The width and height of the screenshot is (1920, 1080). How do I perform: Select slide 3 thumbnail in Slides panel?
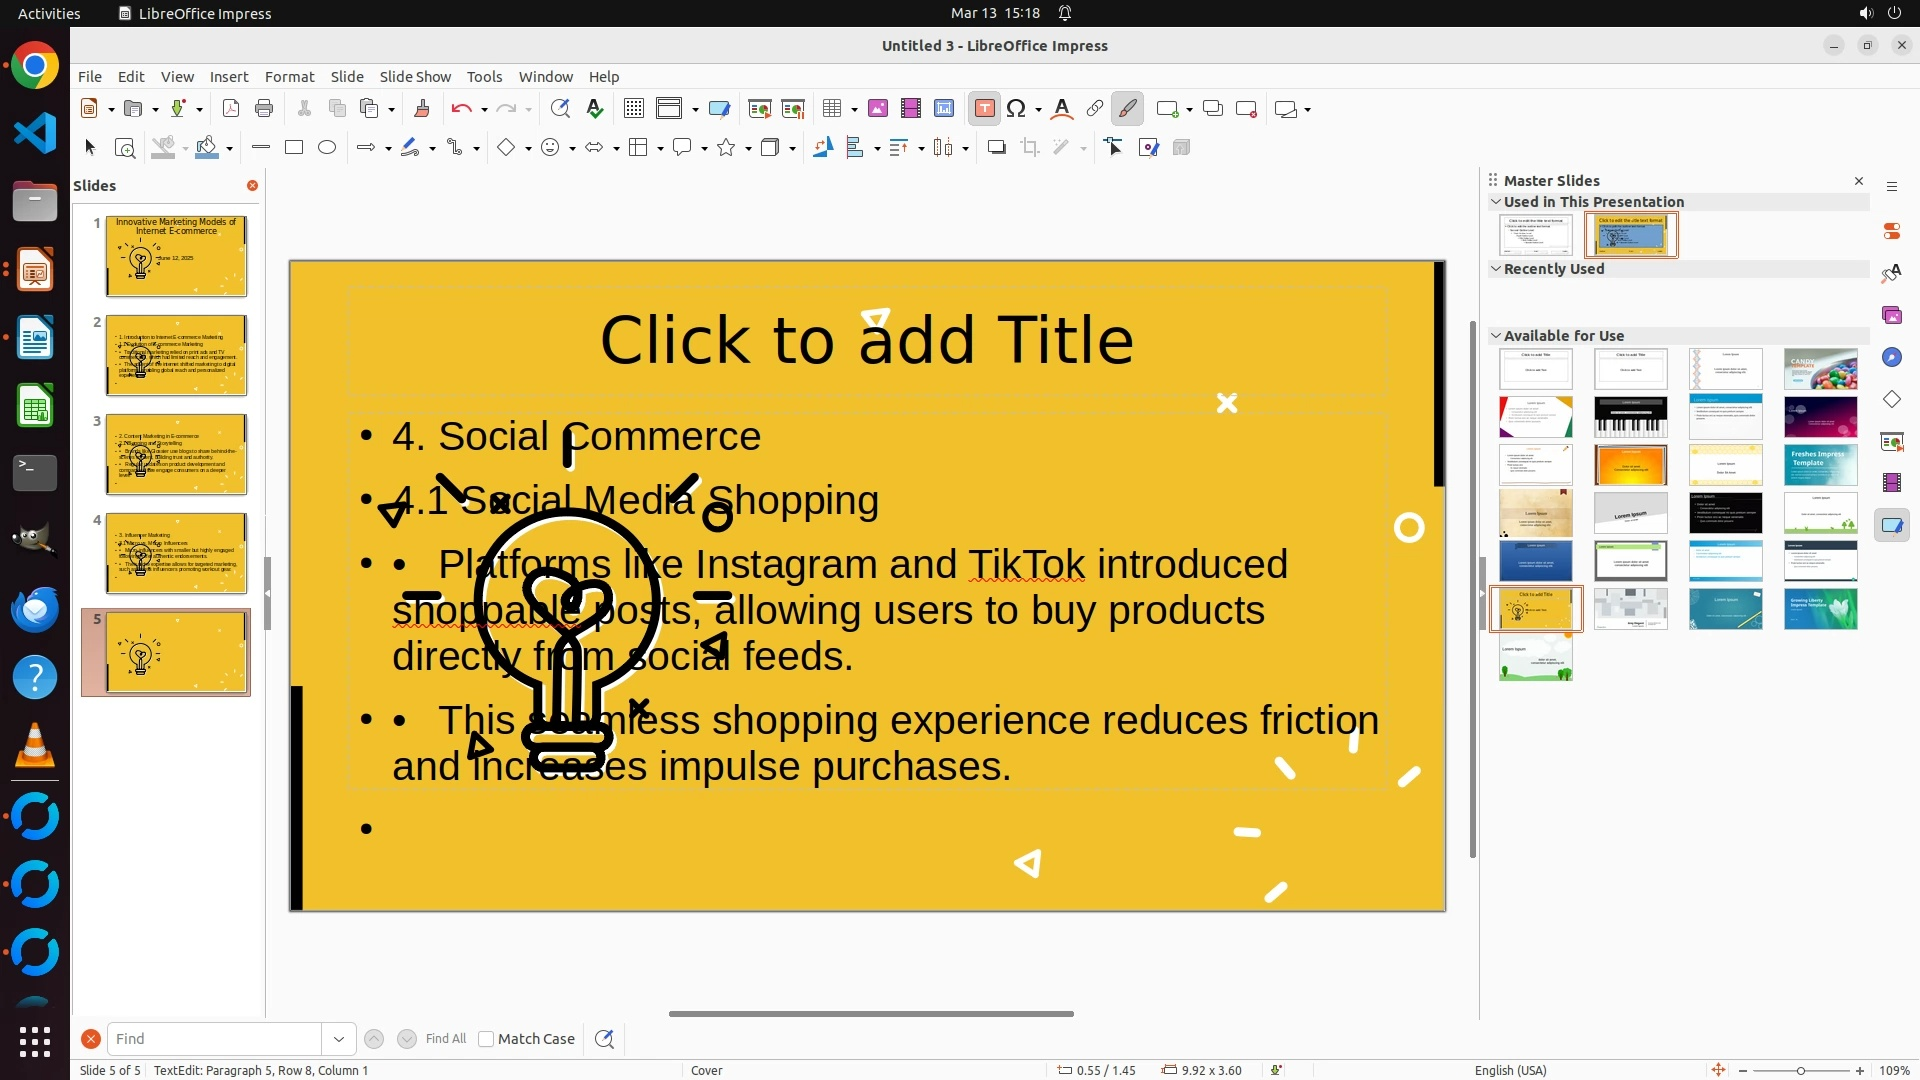pos(176,454)
